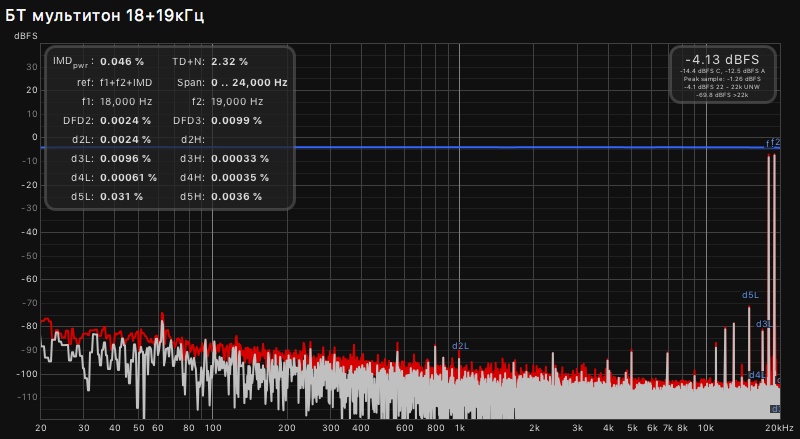The width and height of the screenshot is (800, 439).
Task: Click the 3k tick on the frequency axis
Action: (x=578, y=428)
